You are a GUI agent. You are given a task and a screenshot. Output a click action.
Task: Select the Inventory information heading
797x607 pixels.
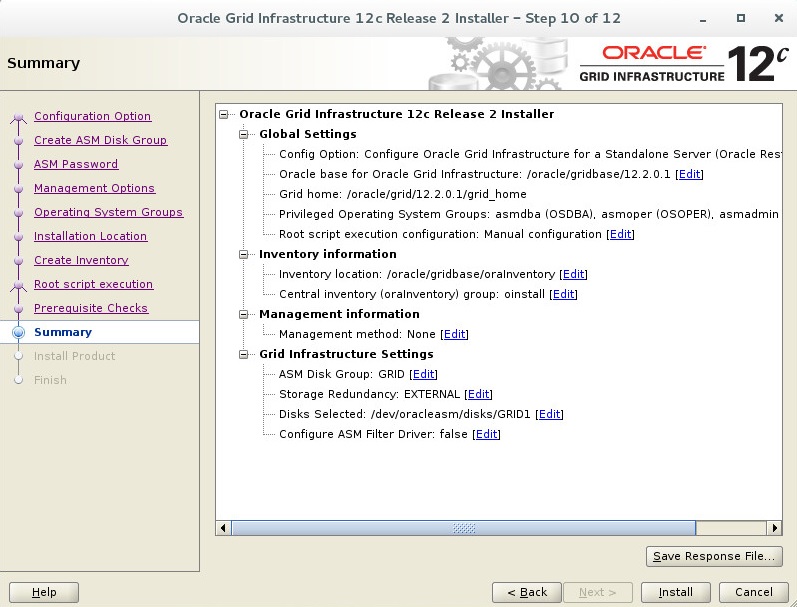coord(328,254)
